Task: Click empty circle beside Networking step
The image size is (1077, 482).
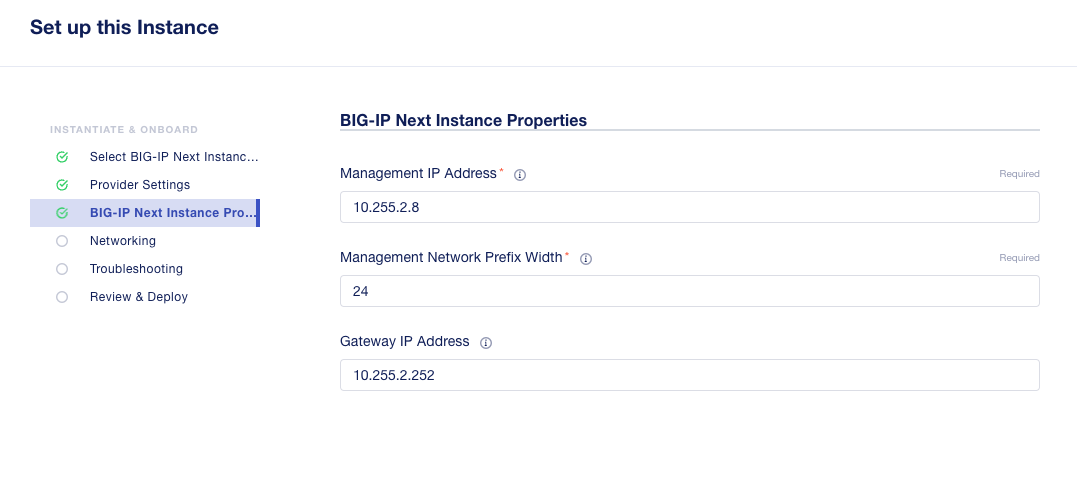Action: click(62, 241)
